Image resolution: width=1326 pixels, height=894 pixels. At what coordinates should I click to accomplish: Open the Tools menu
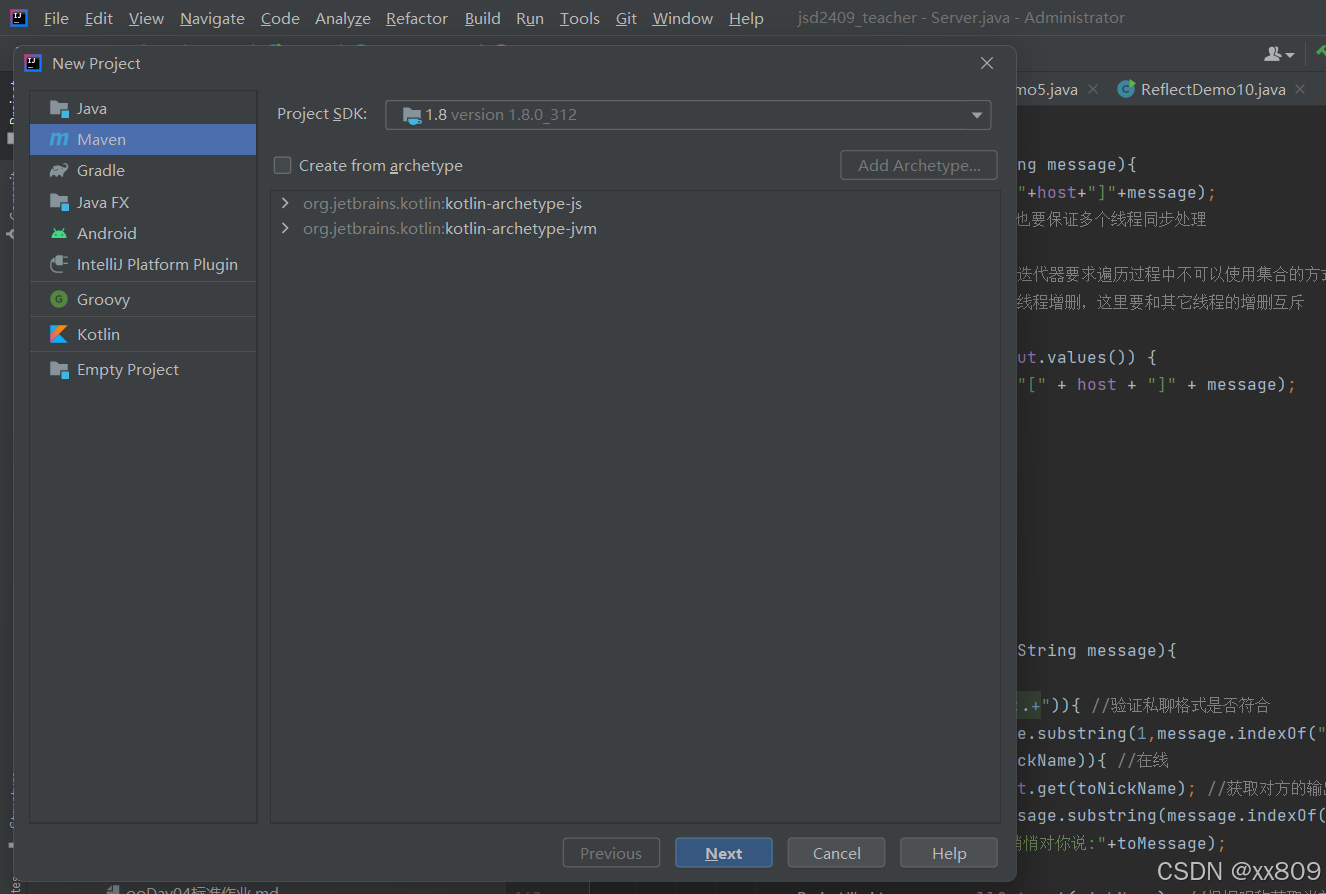[x=580, y=18]
